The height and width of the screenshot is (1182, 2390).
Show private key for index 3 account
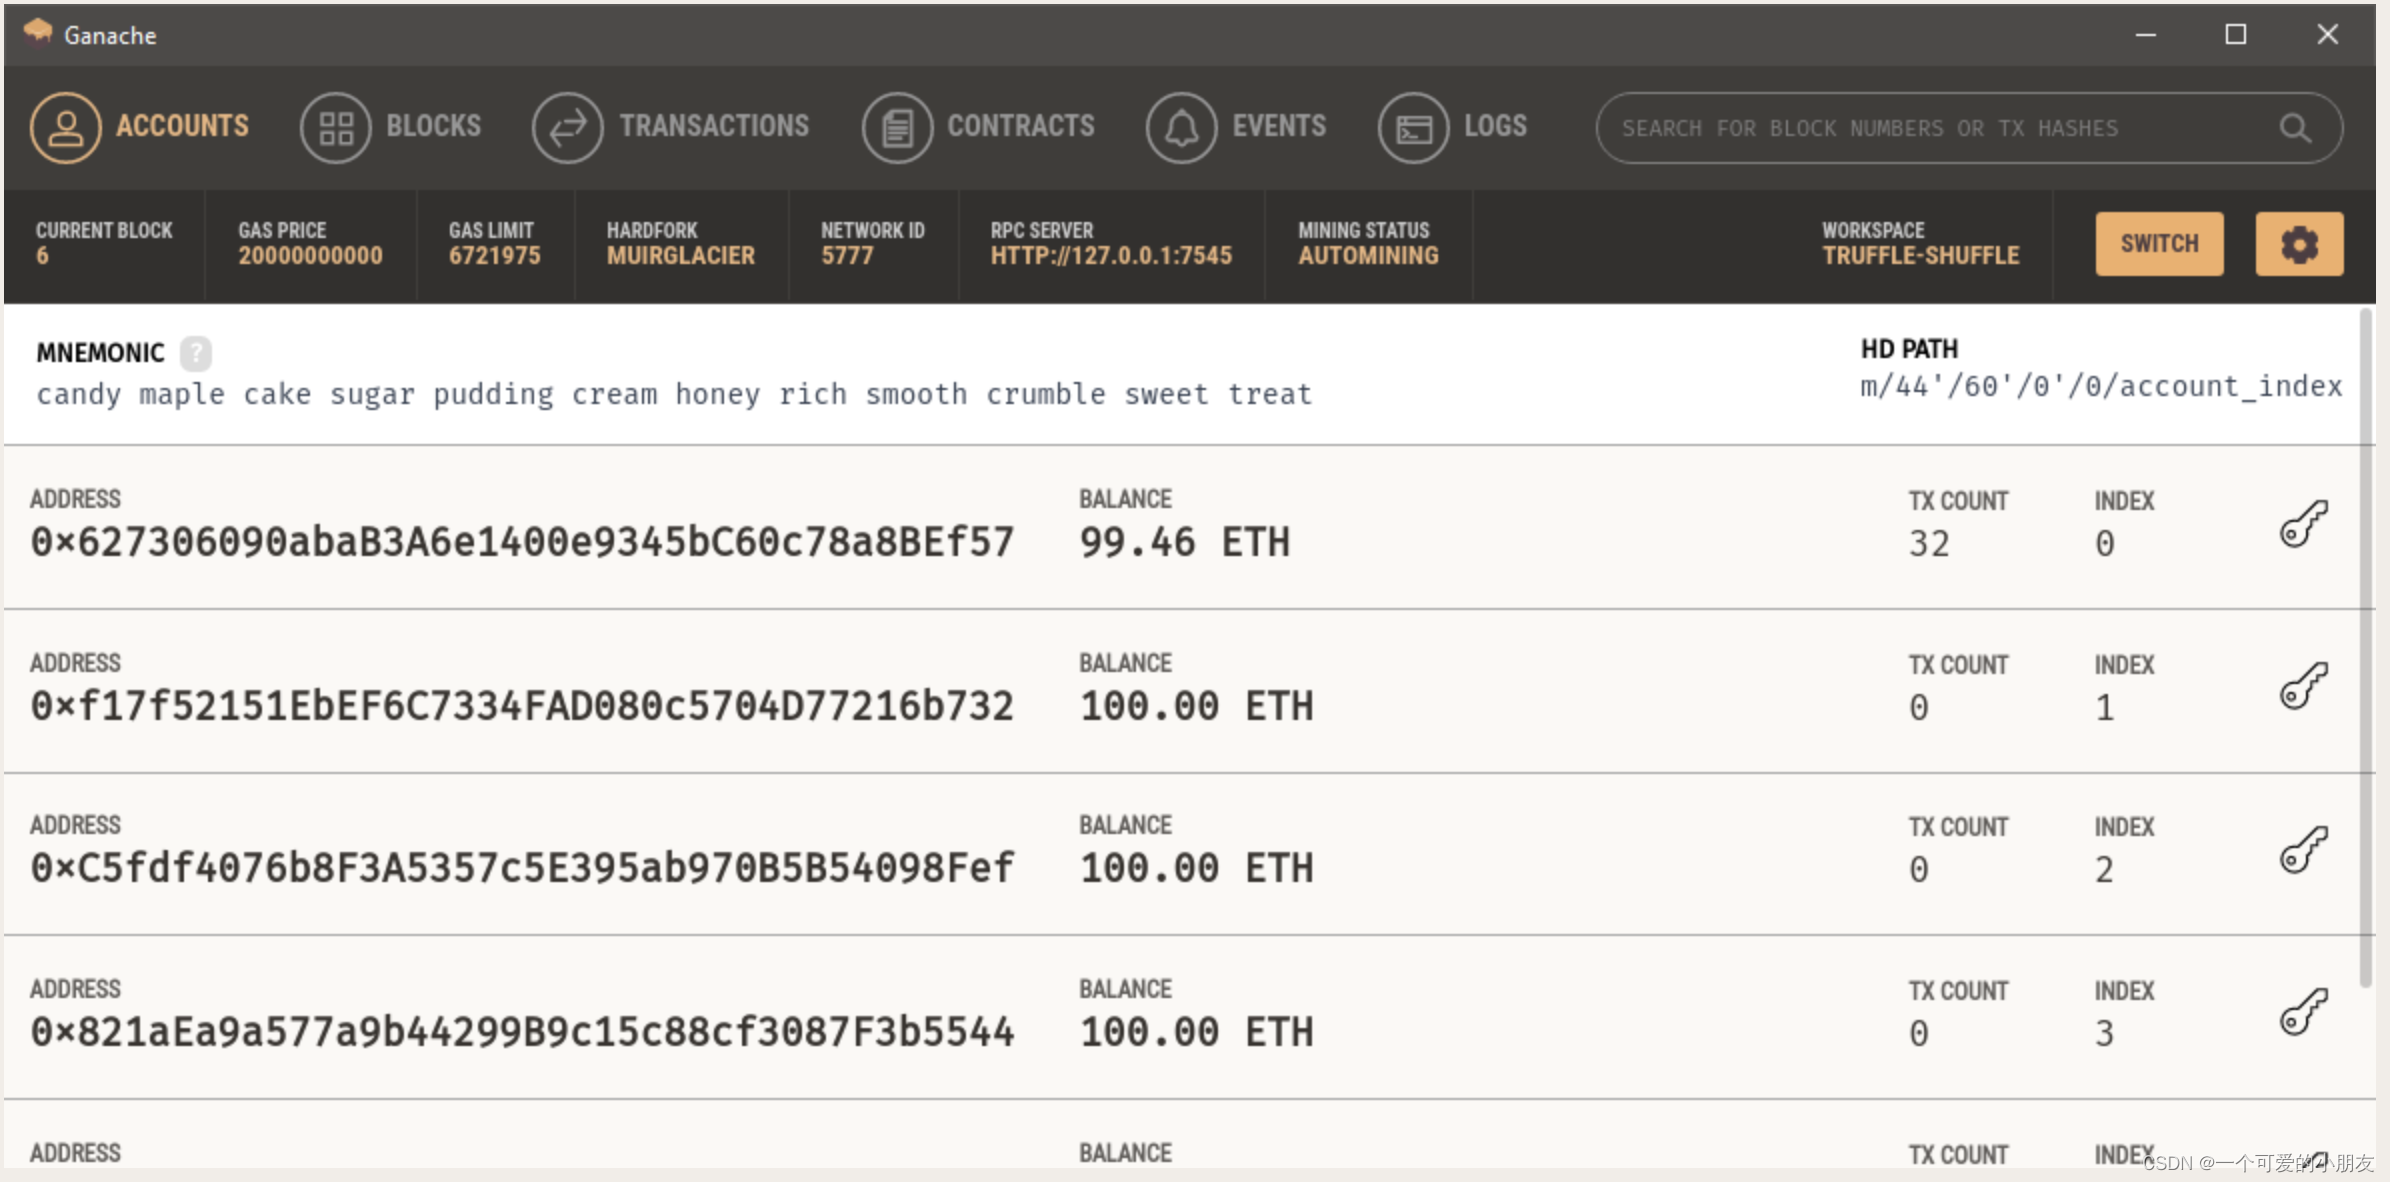[2304, 1012]
